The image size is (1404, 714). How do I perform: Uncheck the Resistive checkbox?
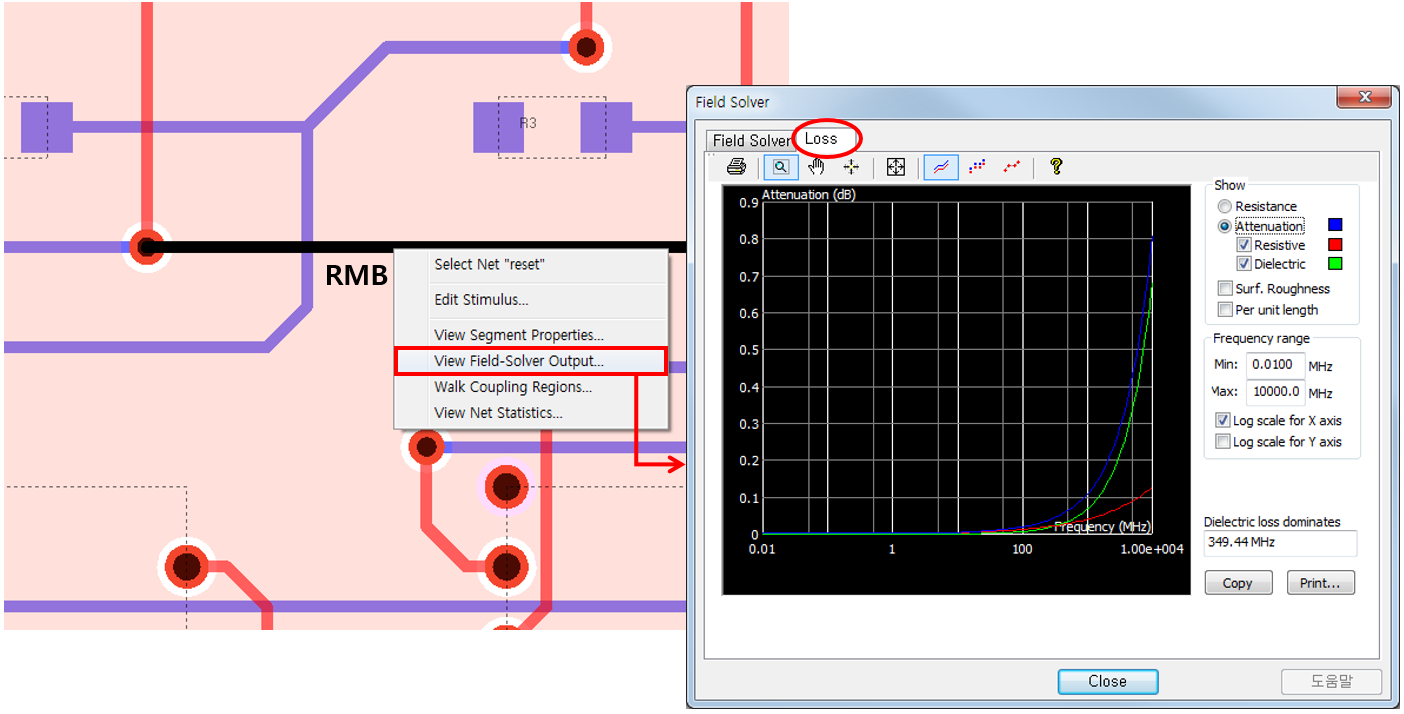click(x=1244, y=245)
